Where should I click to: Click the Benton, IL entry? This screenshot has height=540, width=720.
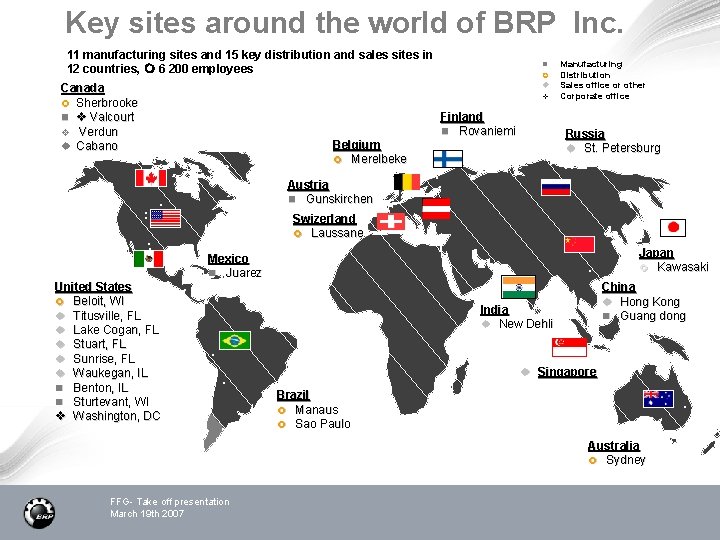[101, 388]
